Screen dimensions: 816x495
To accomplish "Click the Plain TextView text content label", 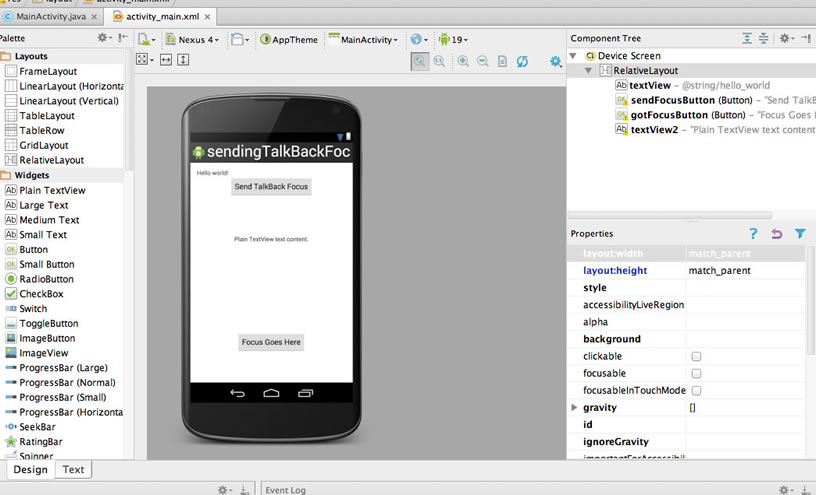I will (x=271, y=239).
